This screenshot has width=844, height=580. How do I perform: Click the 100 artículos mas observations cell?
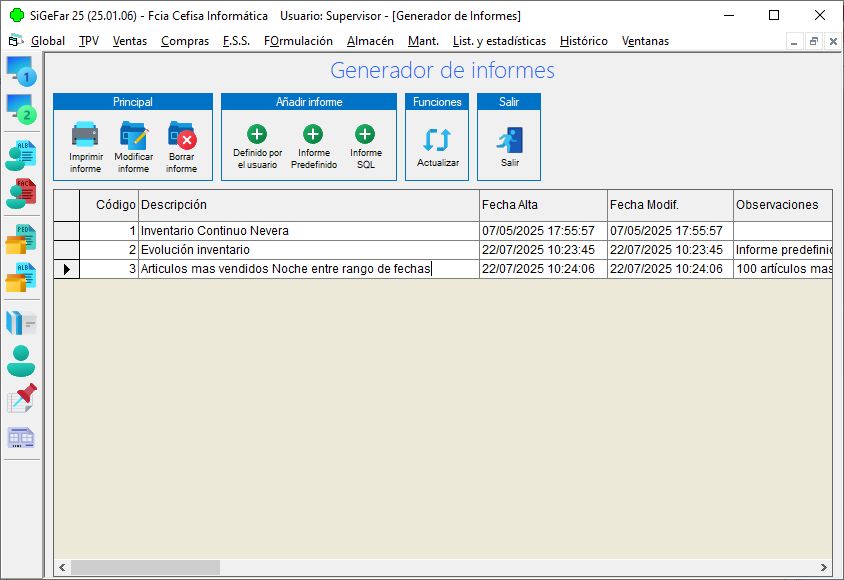pyautogui.click(x=783, y=268)
